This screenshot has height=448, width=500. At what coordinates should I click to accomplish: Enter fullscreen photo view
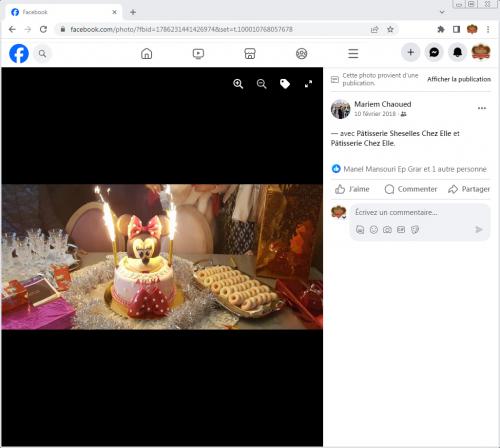click(x=308, y=84)
